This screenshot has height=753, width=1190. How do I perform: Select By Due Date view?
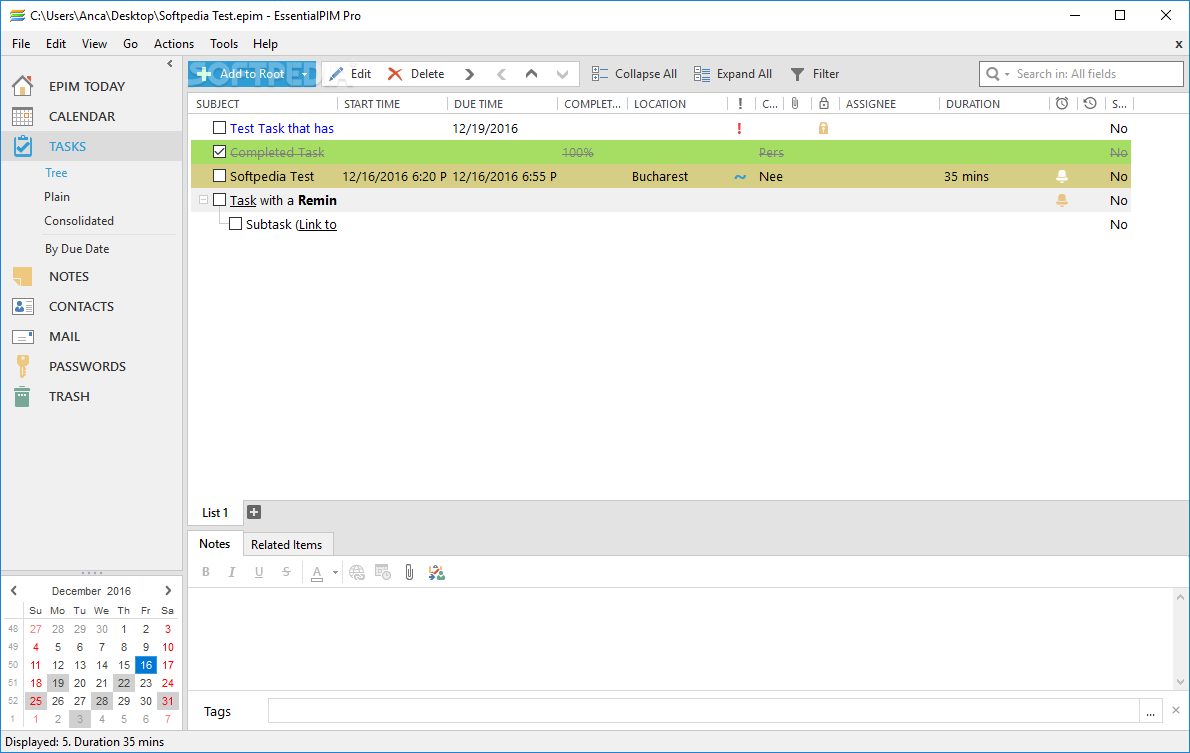77,249
